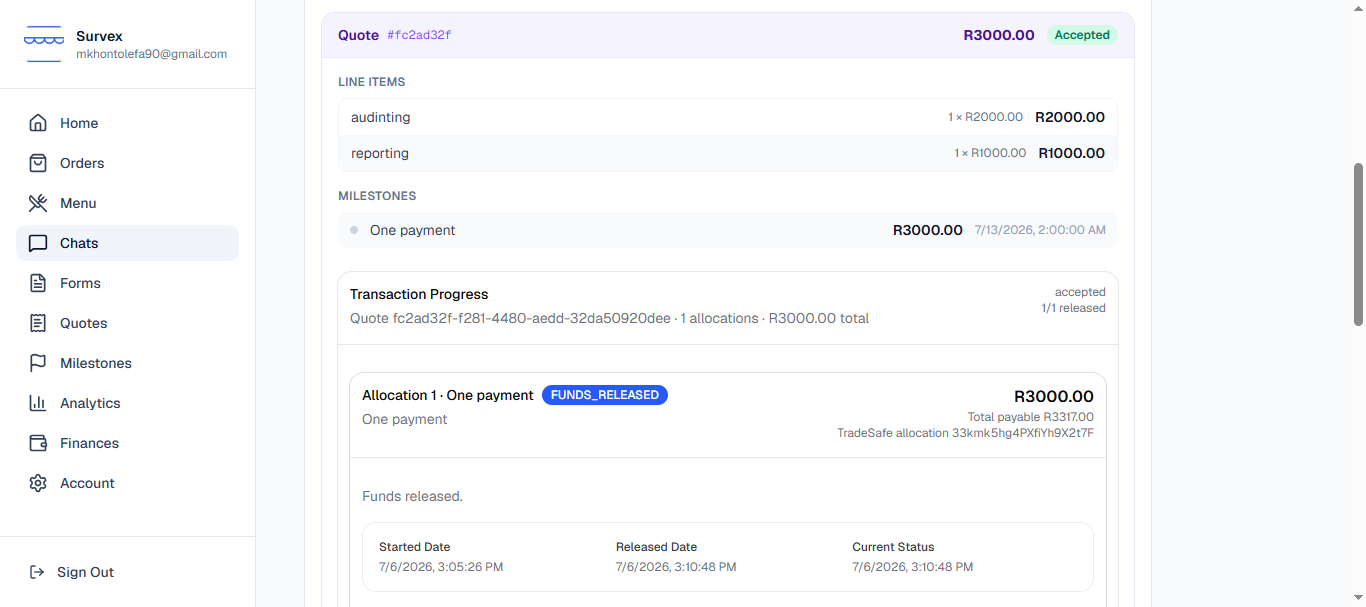1366x607 pixels.
Task: Open the Forms page
Action: pyautogui.click(x=127, y=283)
